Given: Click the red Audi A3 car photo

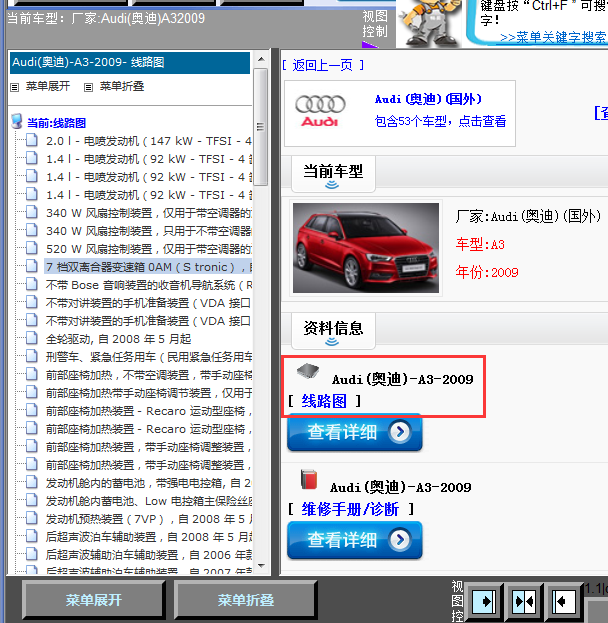Looking at the screenshot, I should click(x=366, y=248).
